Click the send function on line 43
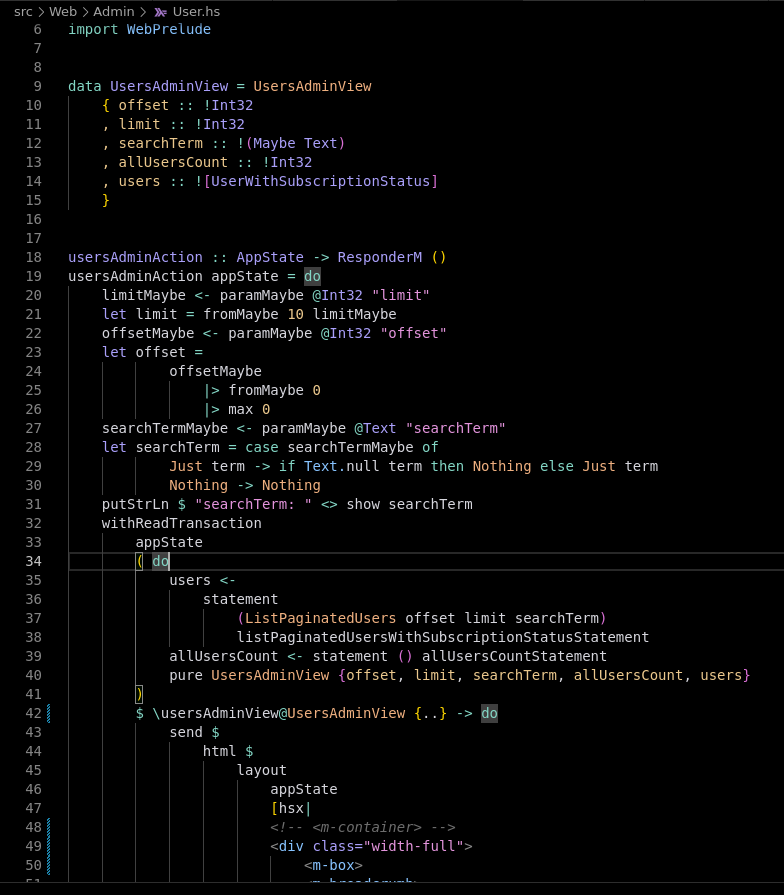This screenshot has height=895, width=784. (x=186, y=732)
